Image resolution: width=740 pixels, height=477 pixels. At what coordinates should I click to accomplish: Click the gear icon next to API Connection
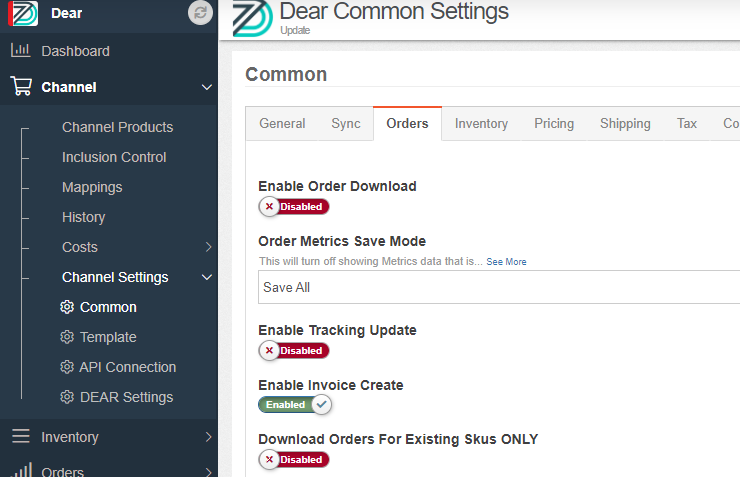click(67, 367)
